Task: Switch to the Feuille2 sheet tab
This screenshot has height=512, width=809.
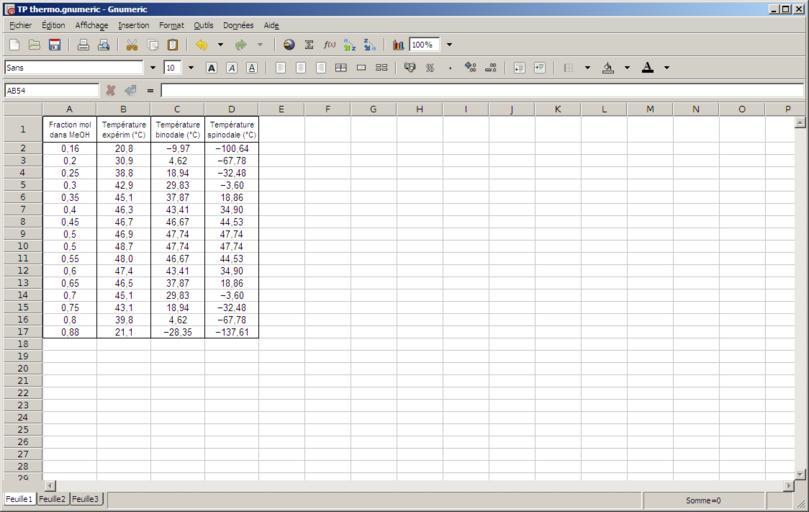Action: [52, 498]
